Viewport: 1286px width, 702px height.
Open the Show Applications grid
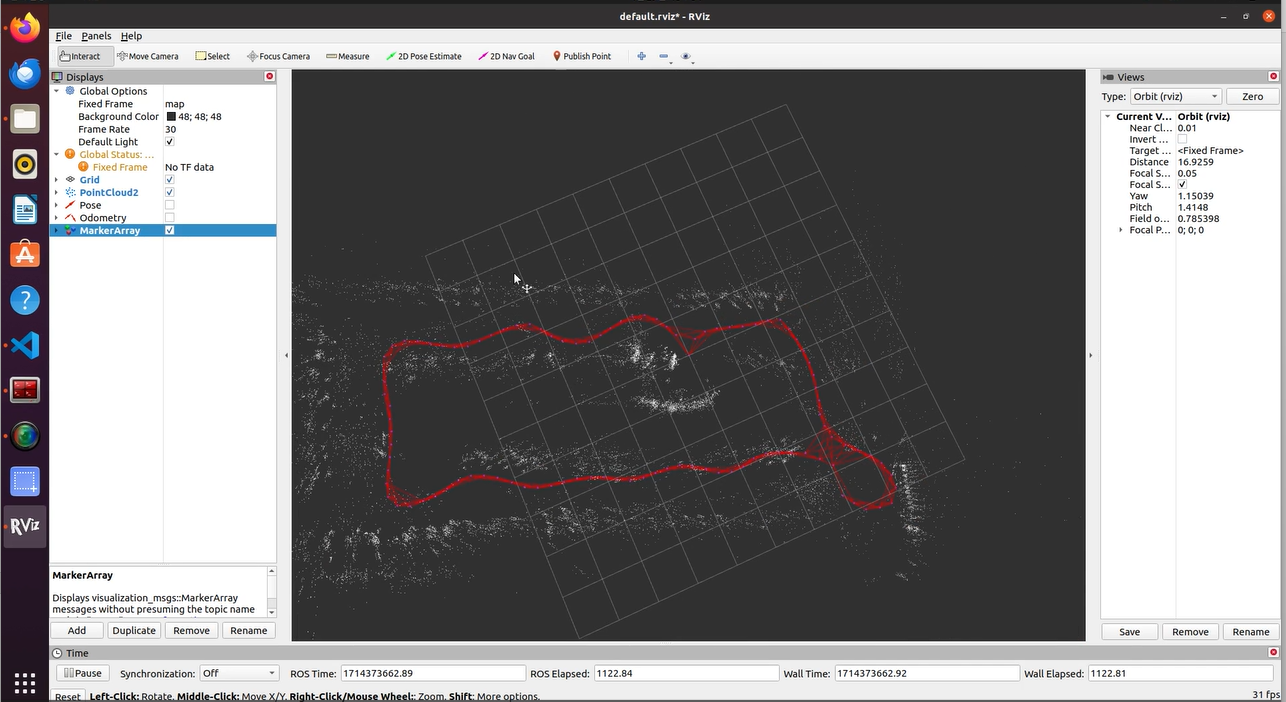point(25,683)
